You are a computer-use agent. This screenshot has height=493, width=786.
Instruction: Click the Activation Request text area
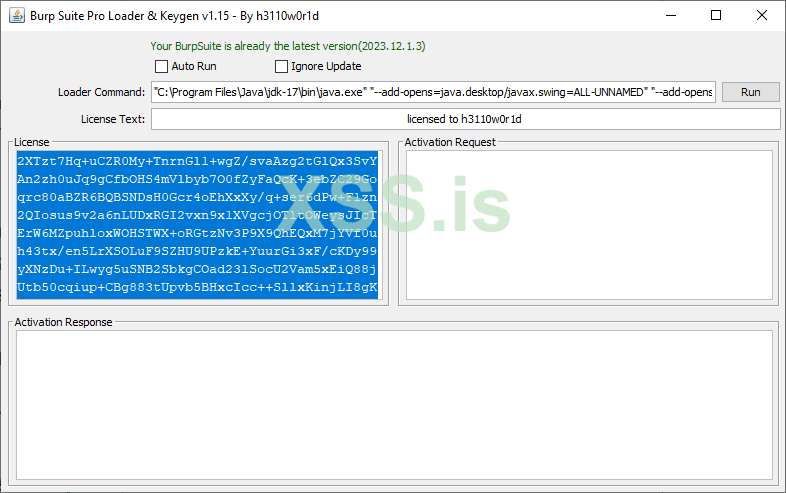(589, 225)
